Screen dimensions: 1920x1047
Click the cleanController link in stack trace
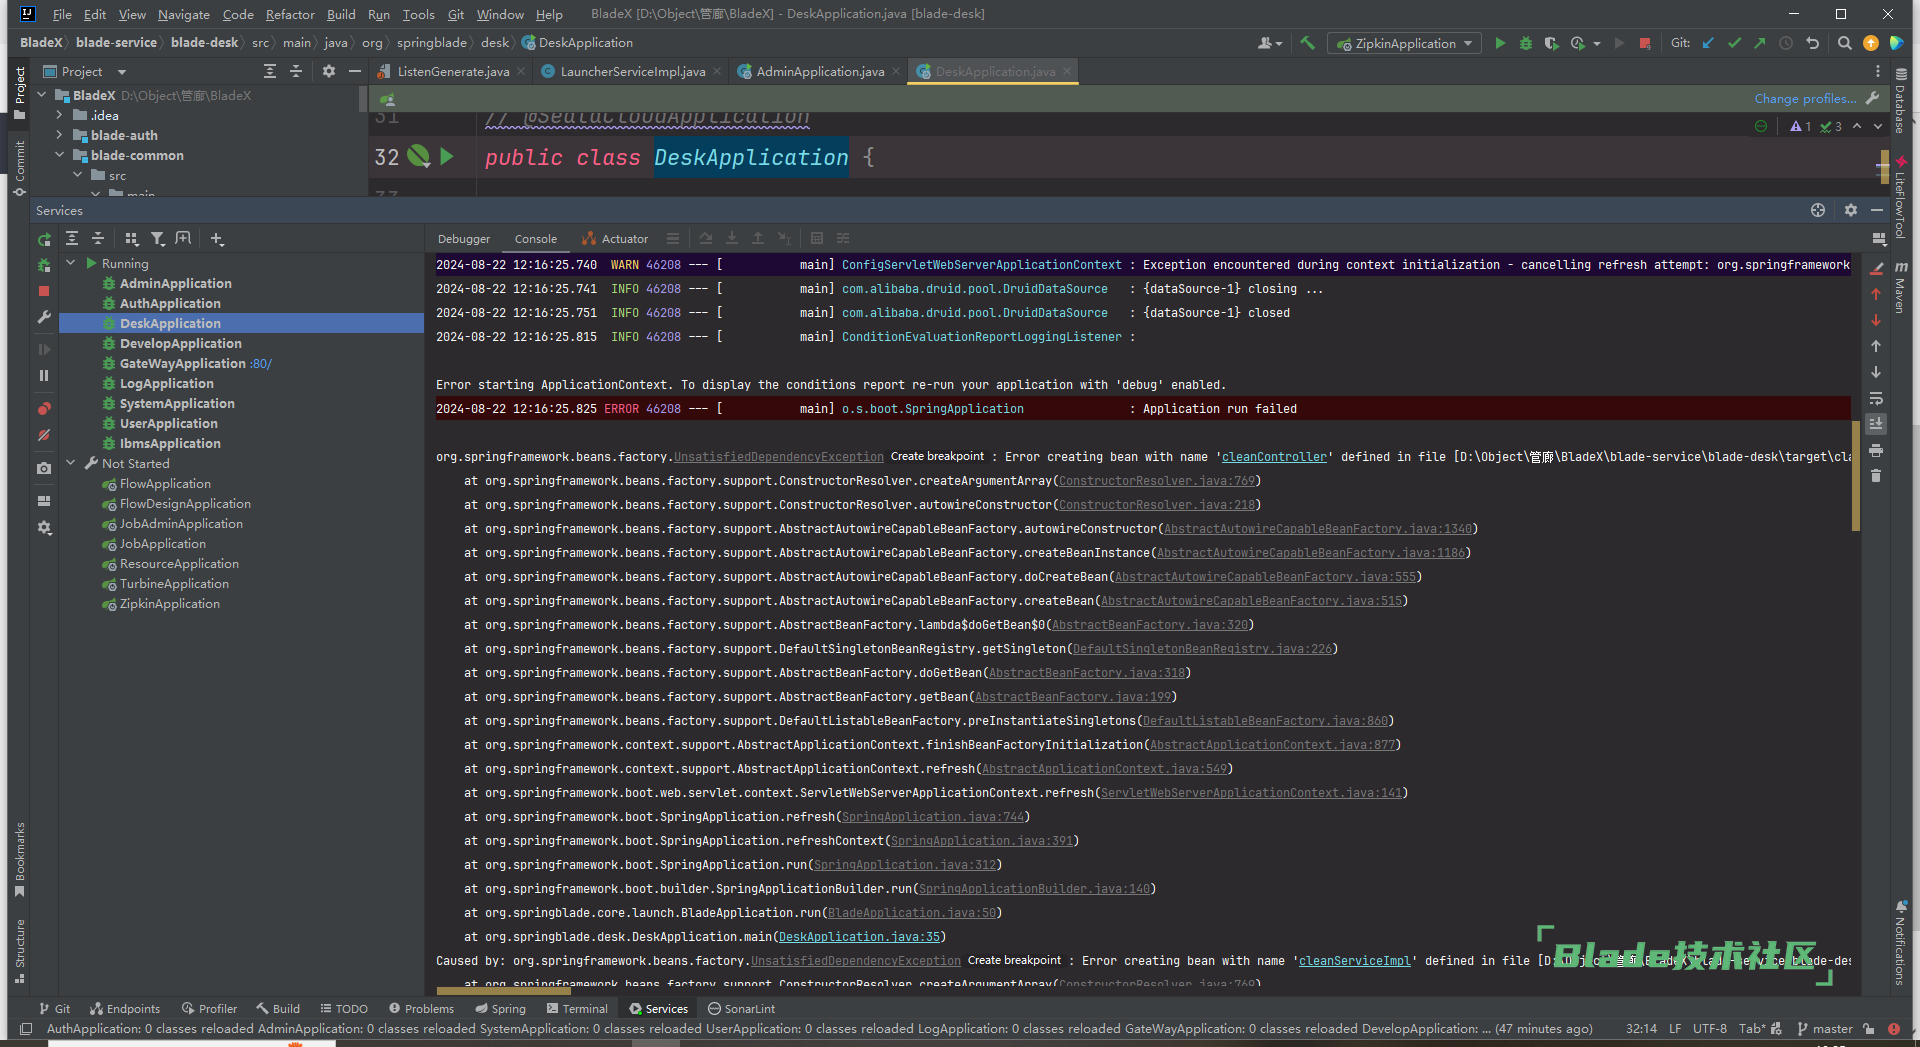point(1274,457)
